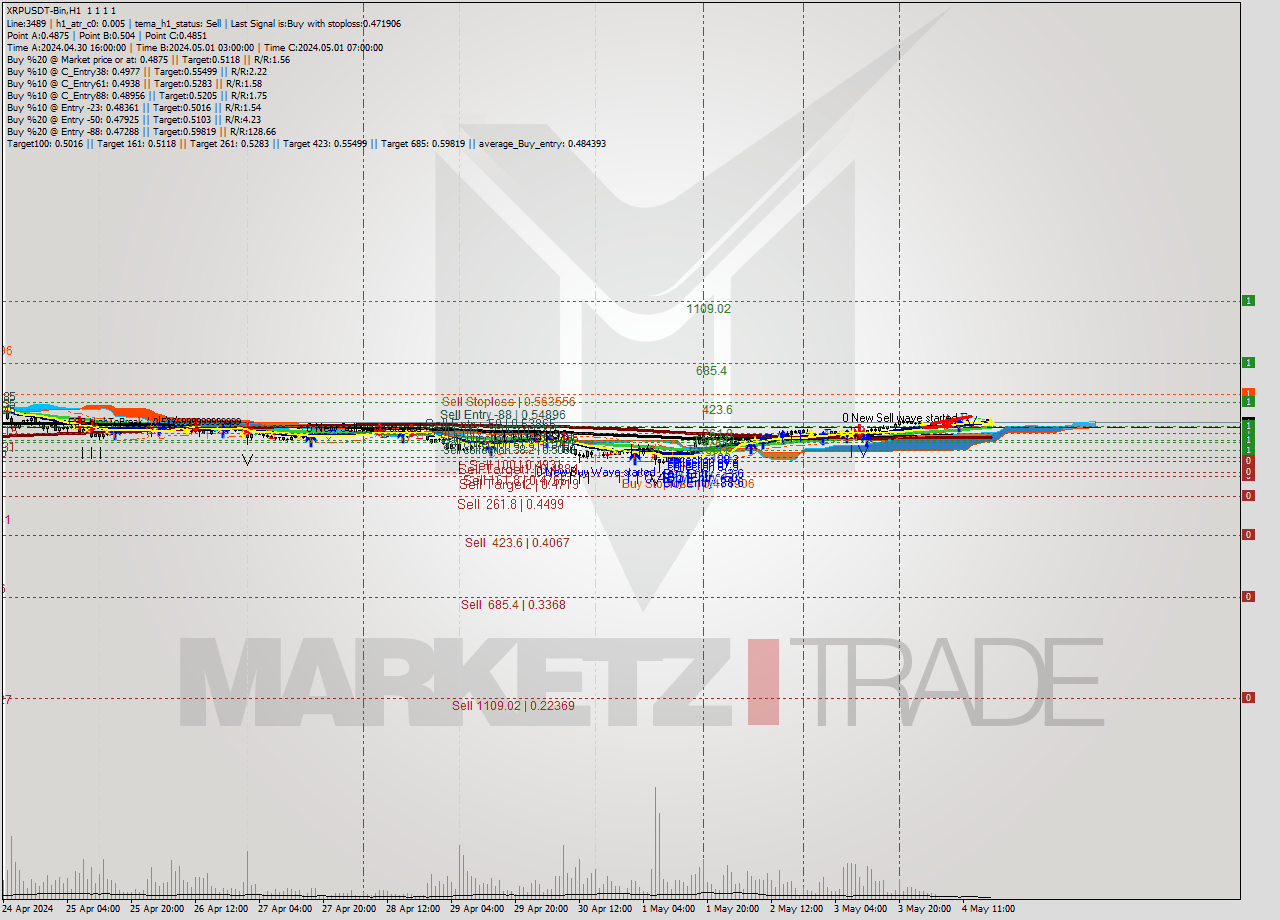Click the '3 May 20:00' time axis label

click(924, 909)
